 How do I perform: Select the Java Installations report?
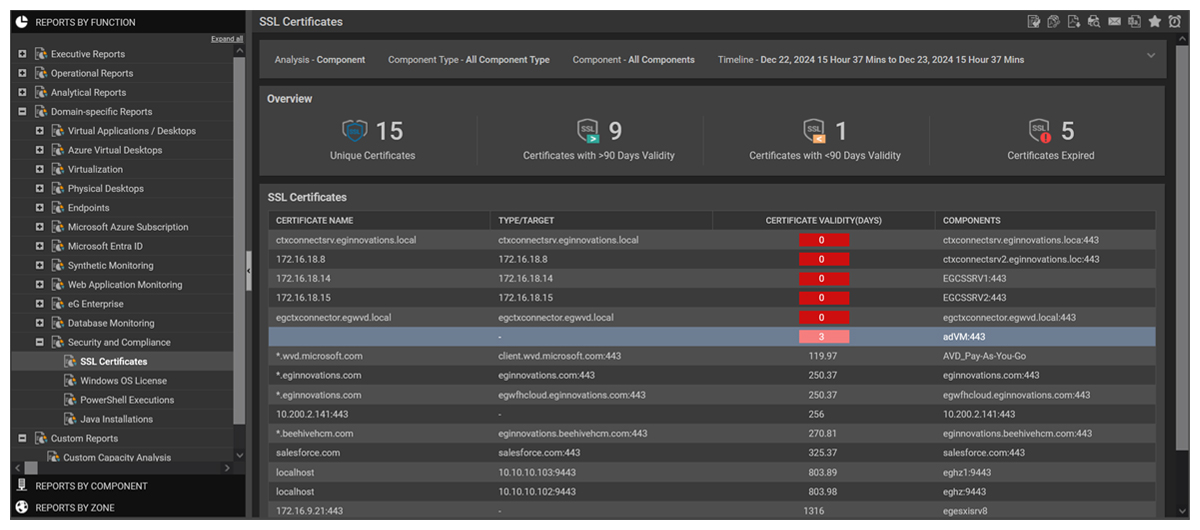click(x=116, y=419)
